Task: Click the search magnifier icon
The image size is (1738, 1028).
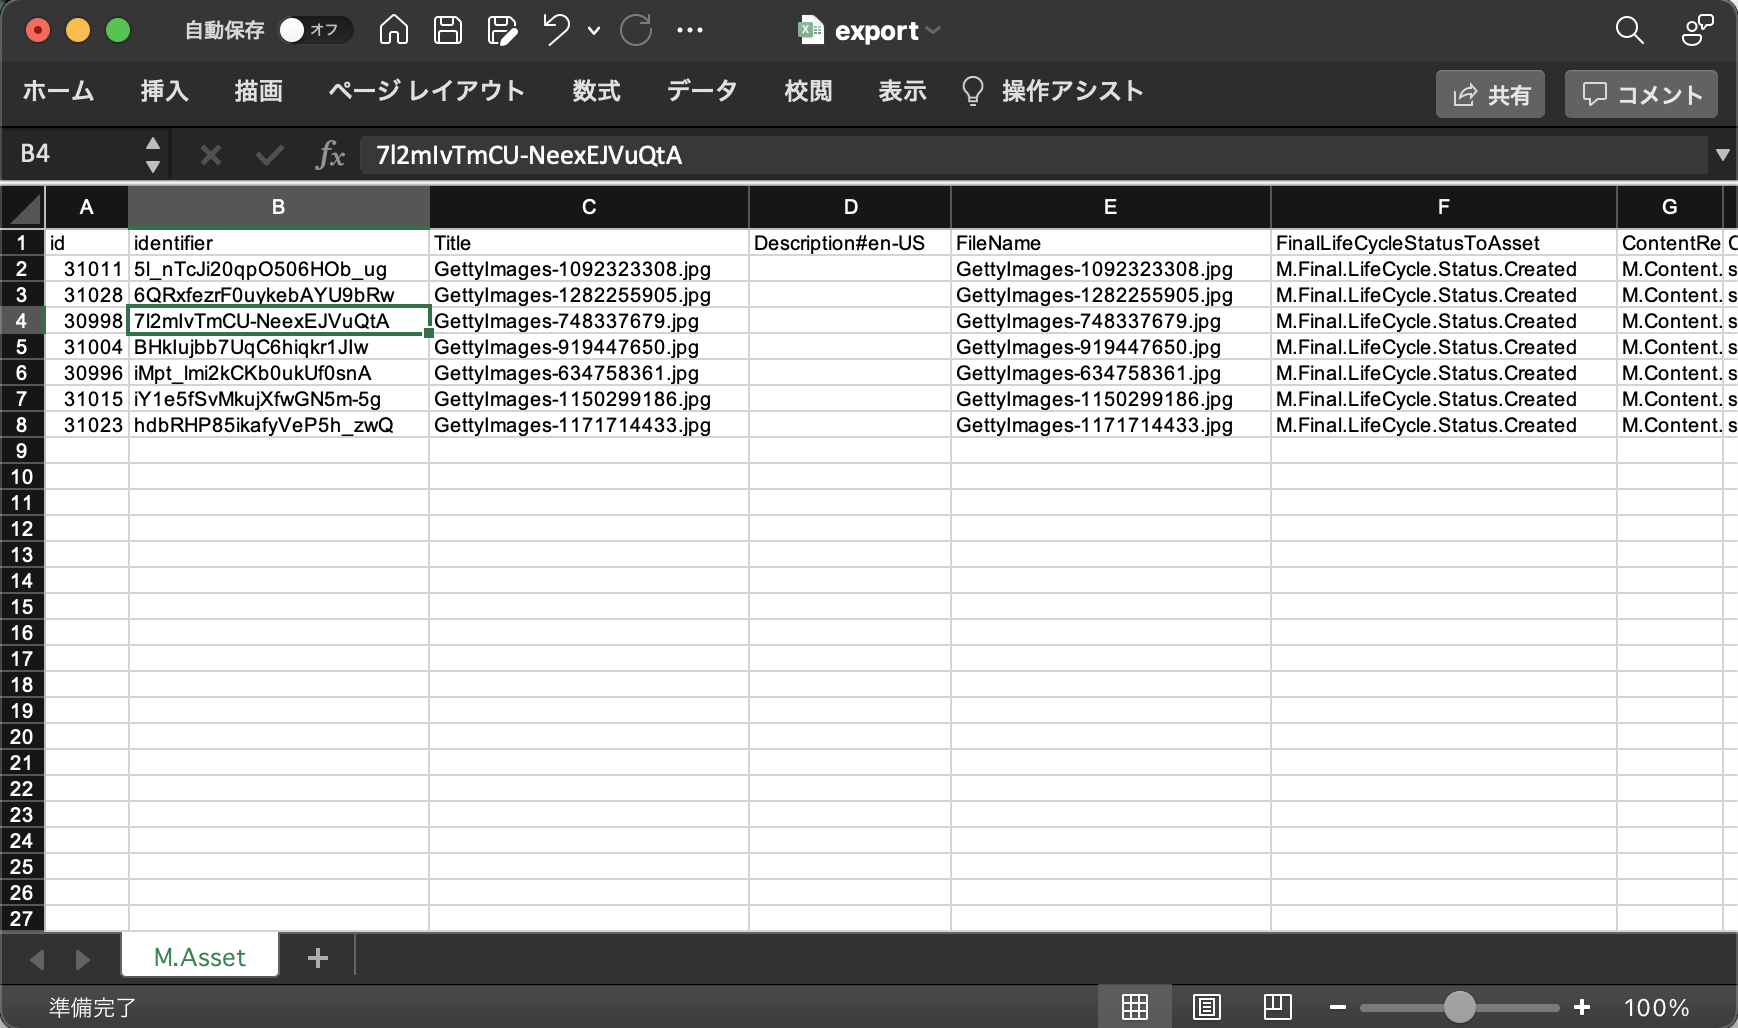Action: (x=1630, y=31)
